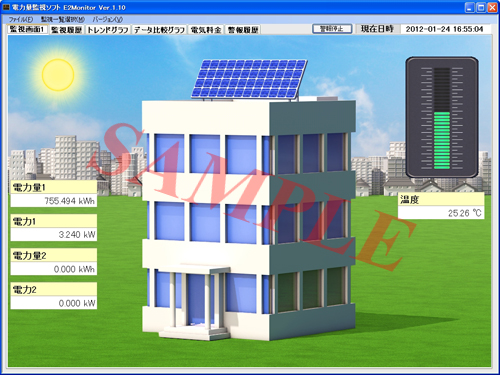Click the 電力1 label
This screenshot has width=500, height=375.
[54, 221]
